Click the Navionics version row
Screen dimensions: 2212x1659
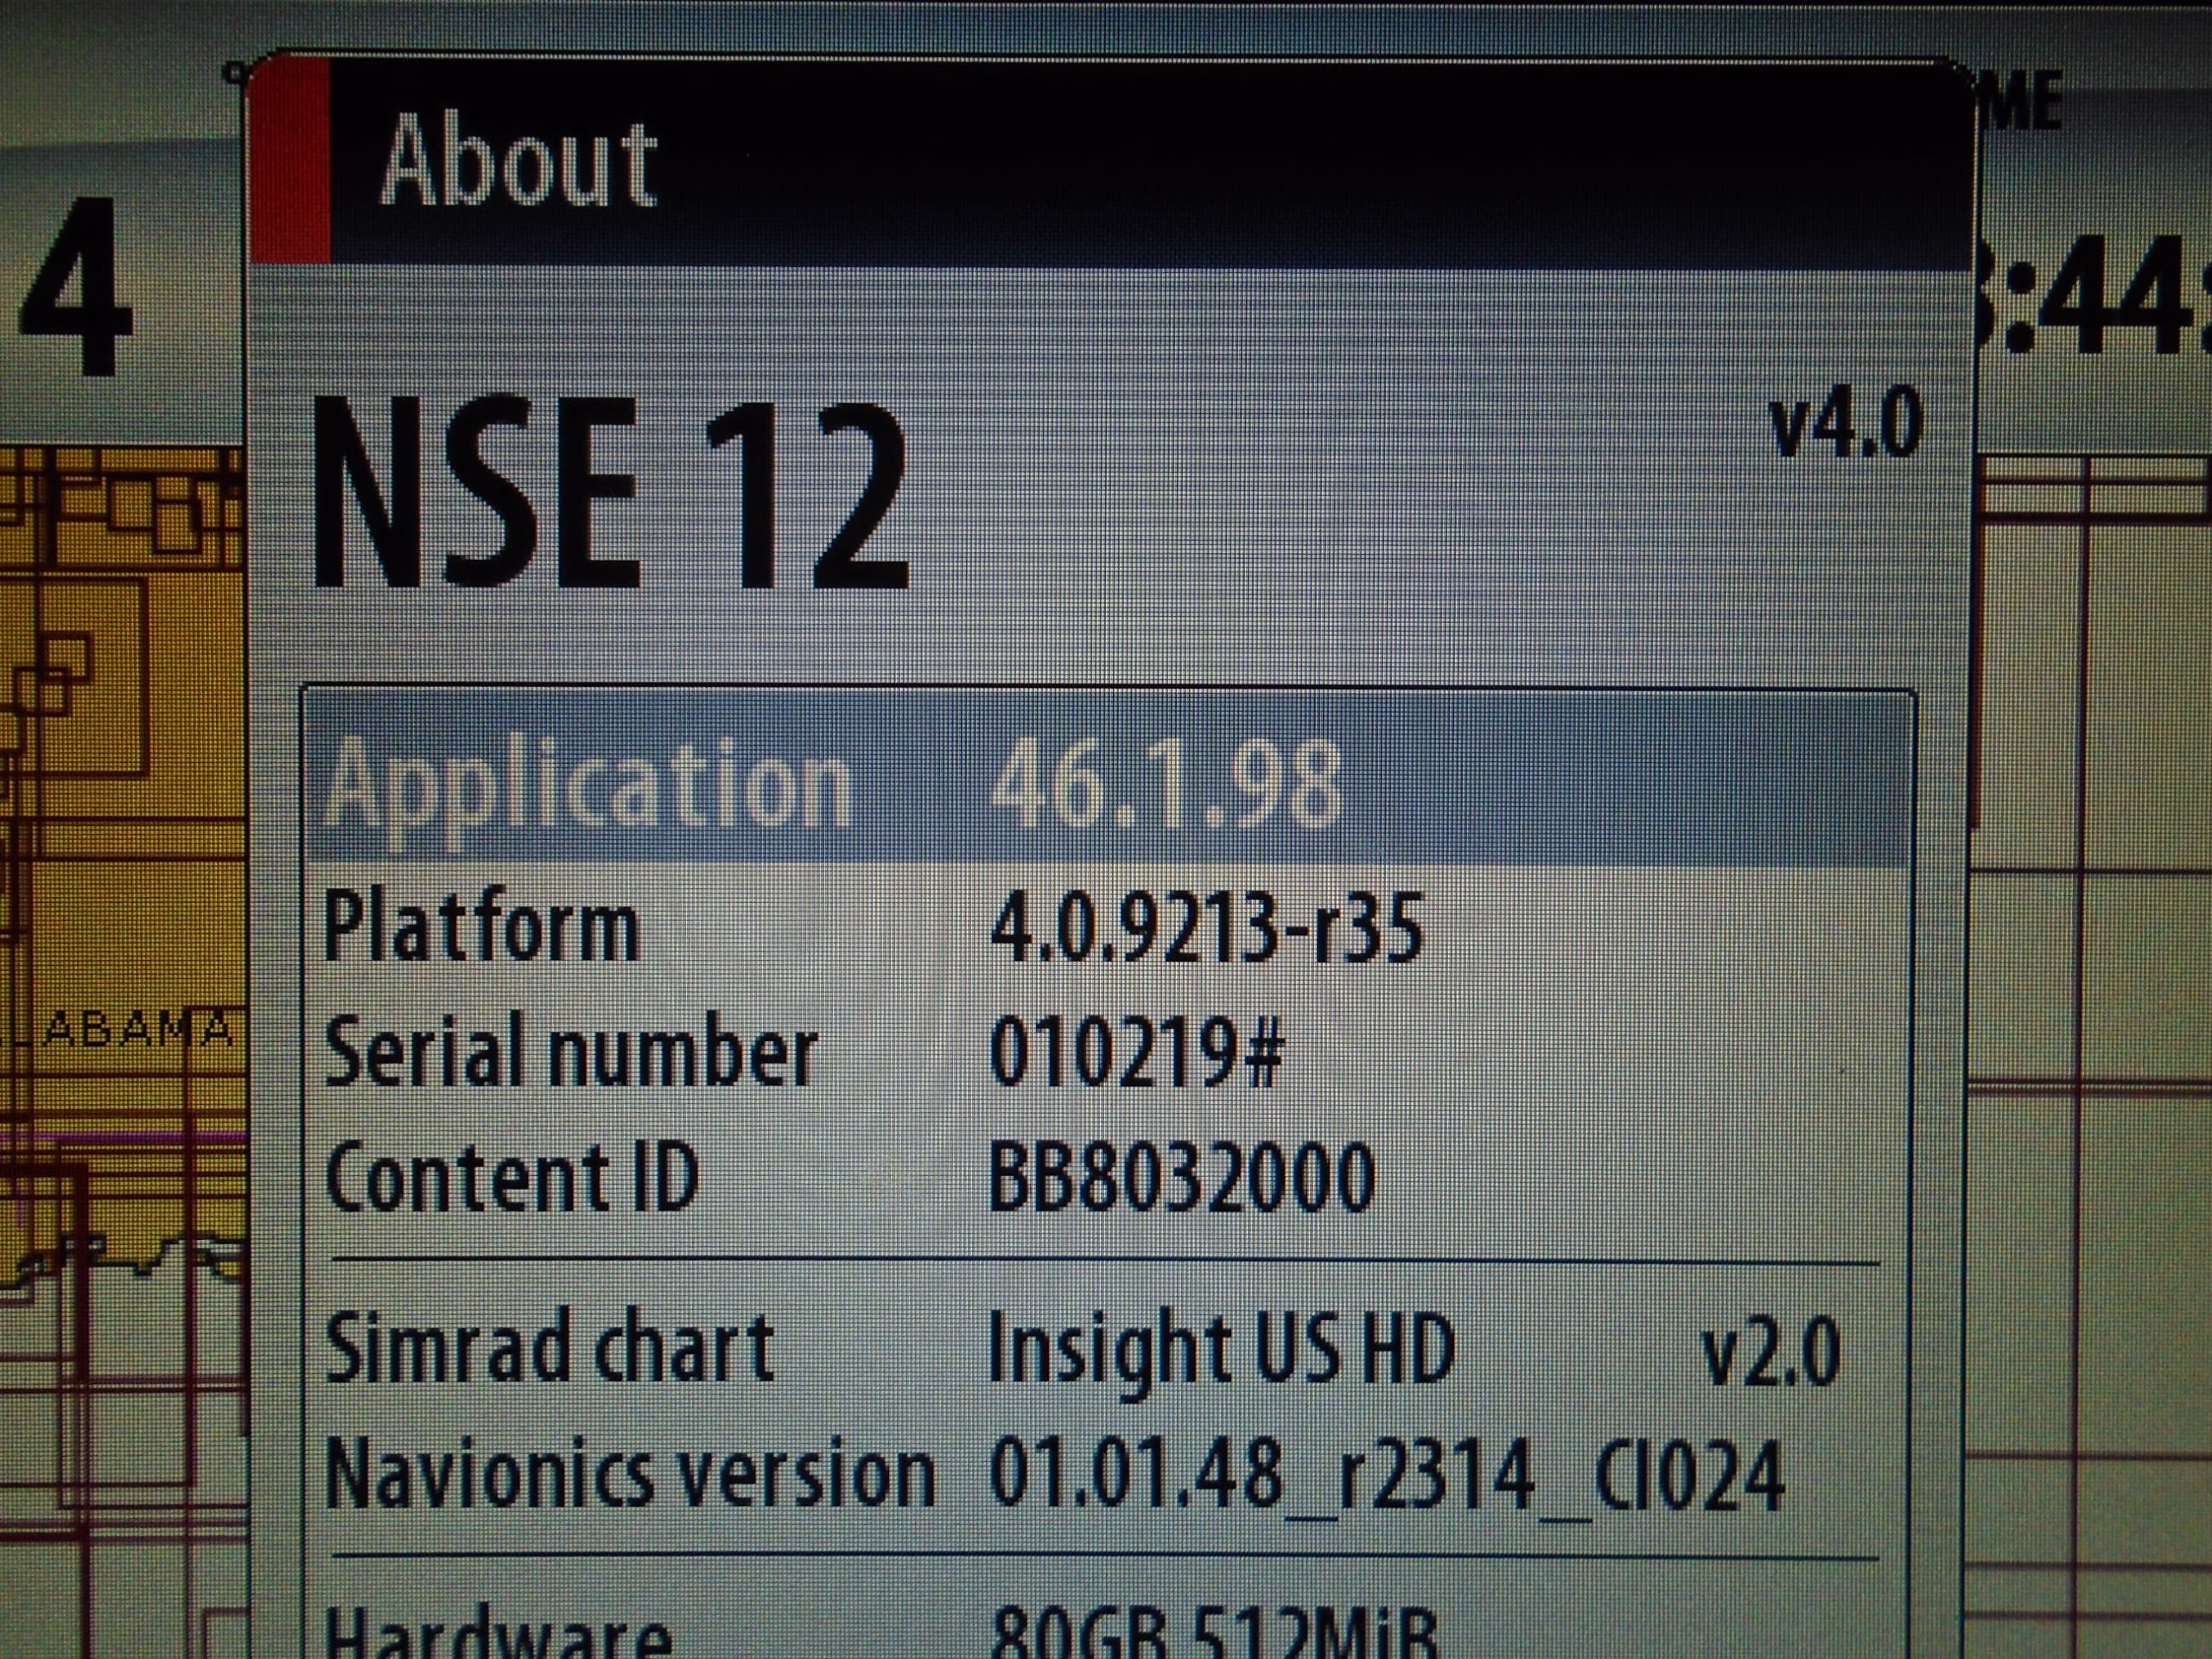(1105, 1475)
